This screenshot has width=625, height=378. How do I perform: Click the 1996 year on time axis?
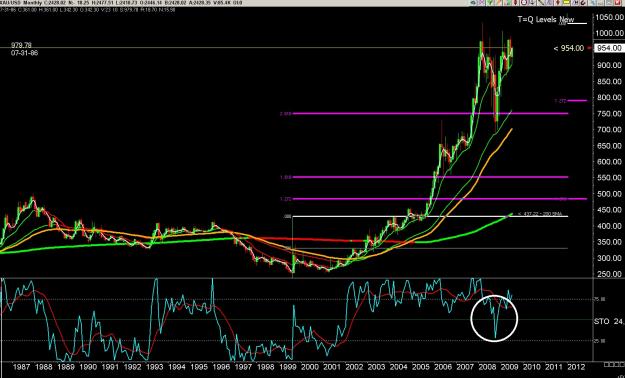point(222,367)
